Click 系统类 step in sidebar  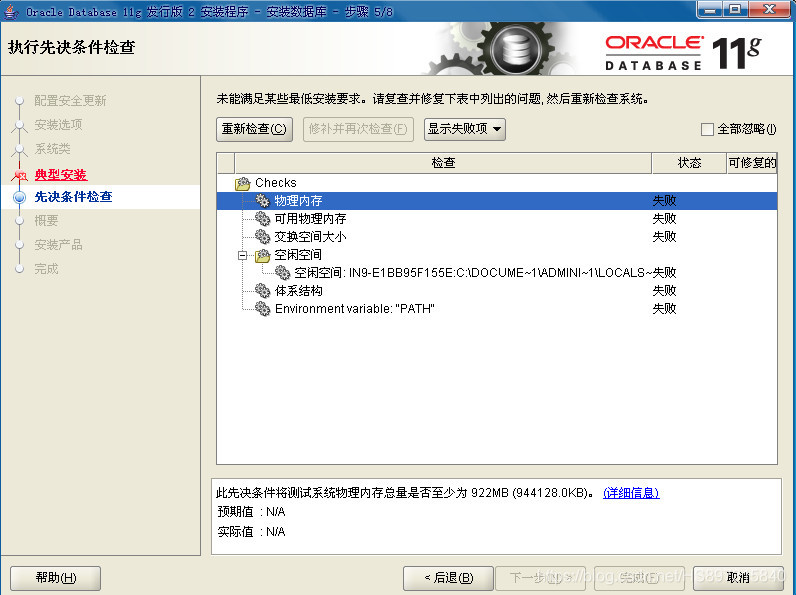(52, 149)
